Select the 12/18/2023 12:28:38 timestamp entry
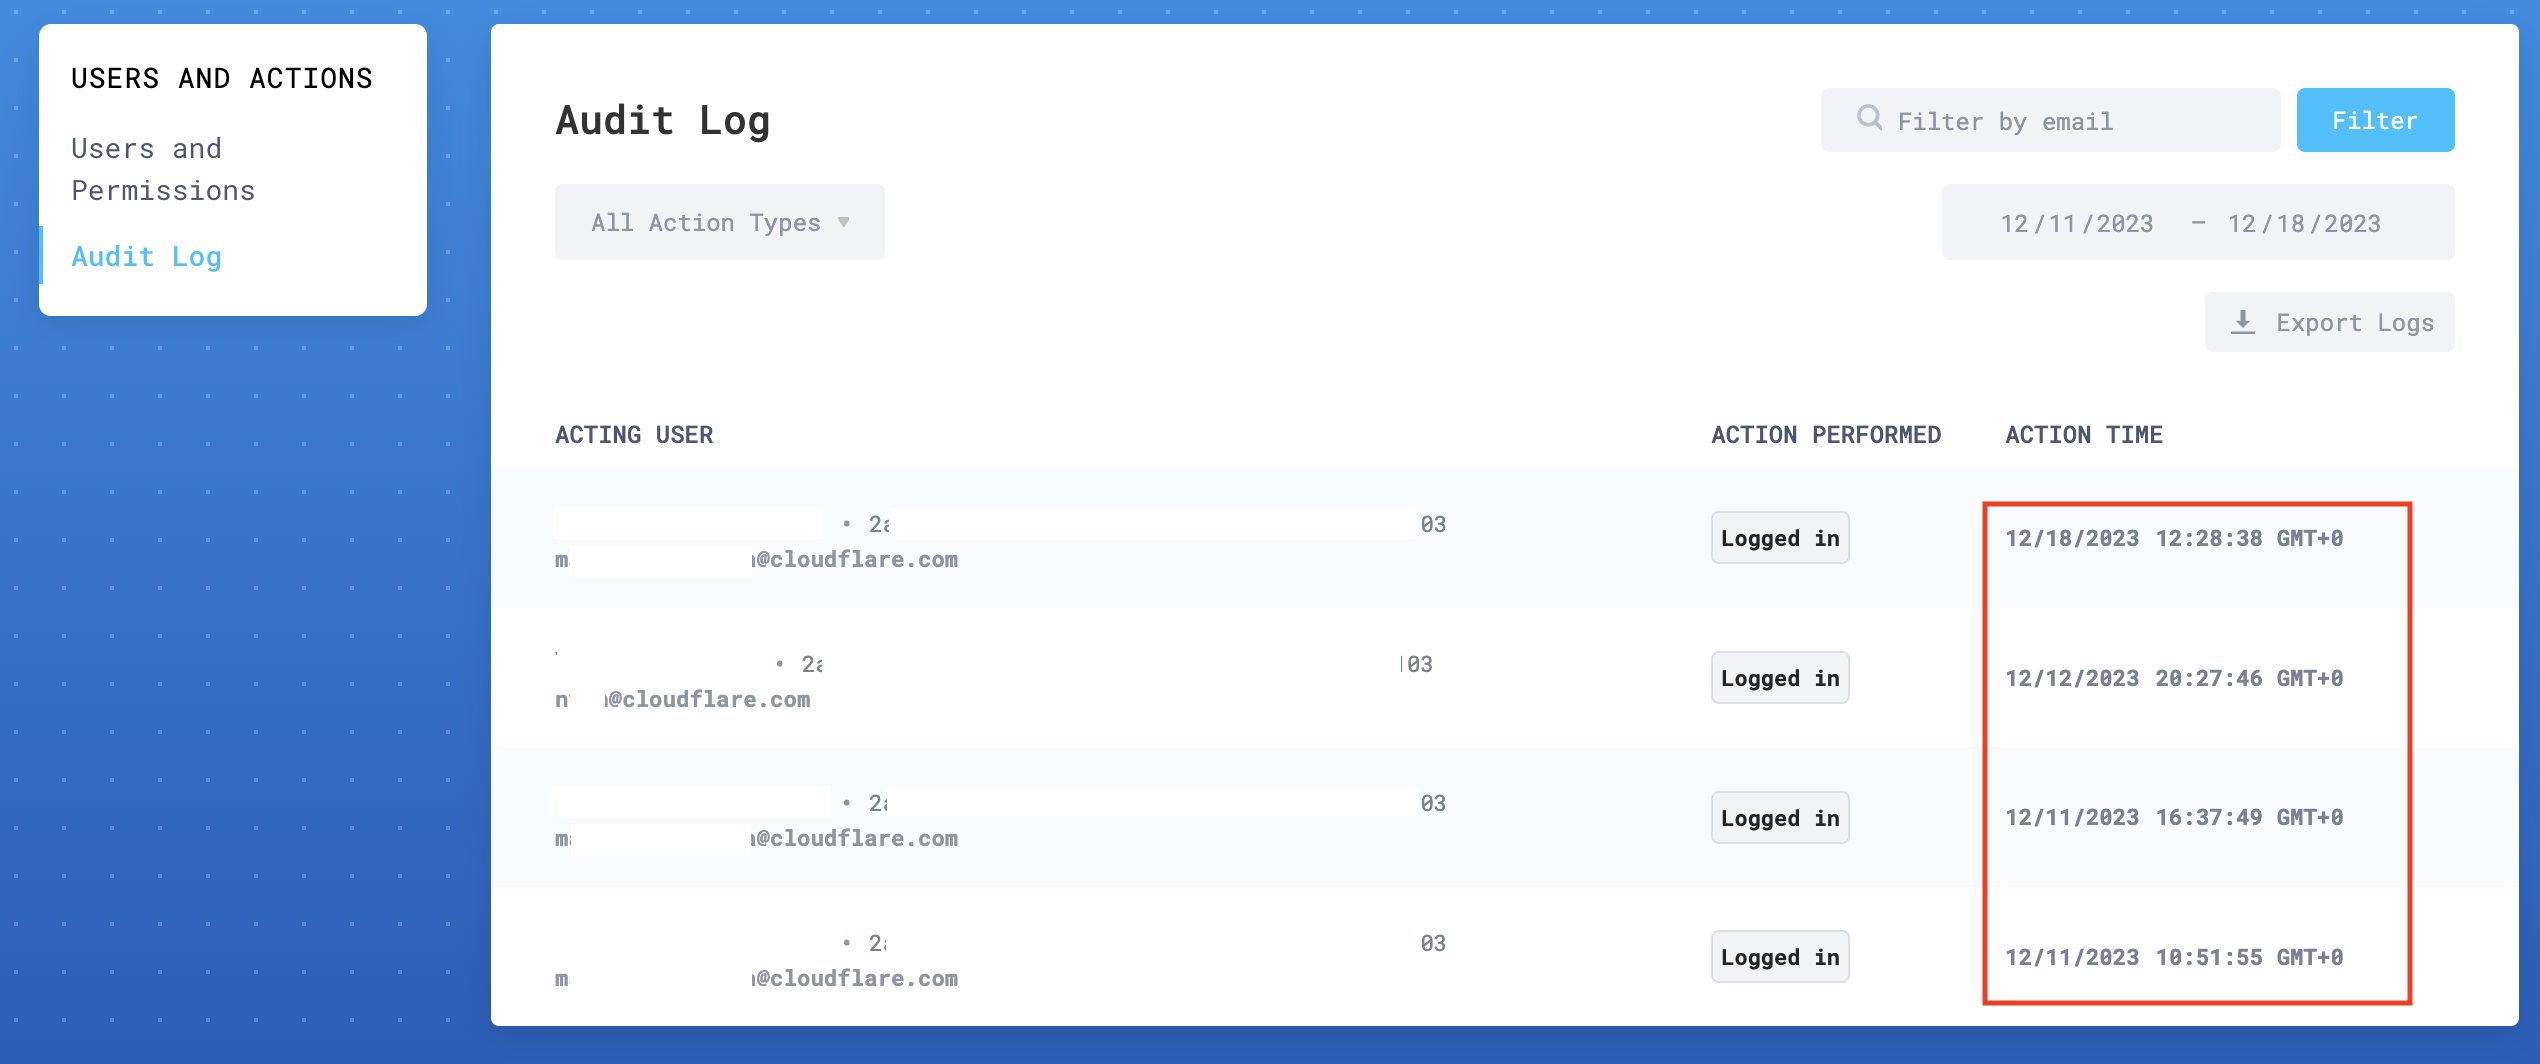Viewport: 2540px width, 1064px height. pyautogui.click(x=2175, y=537)
